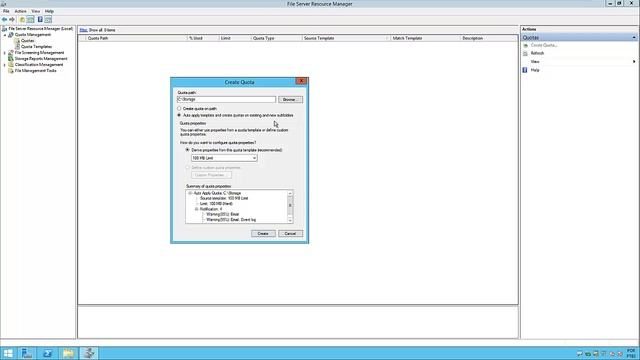
Task: Click the Create Quota icon in Actions pane
Action: click(x=525, y=45)
